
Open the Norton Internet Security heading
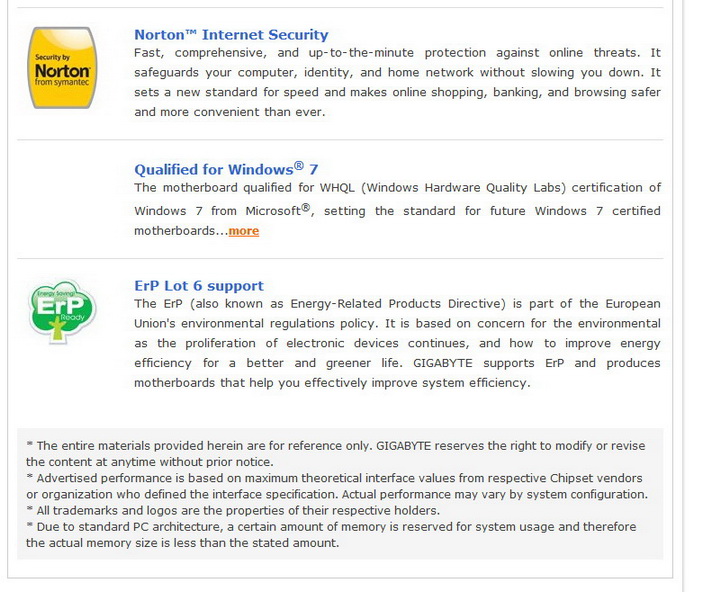coord(231,35)
